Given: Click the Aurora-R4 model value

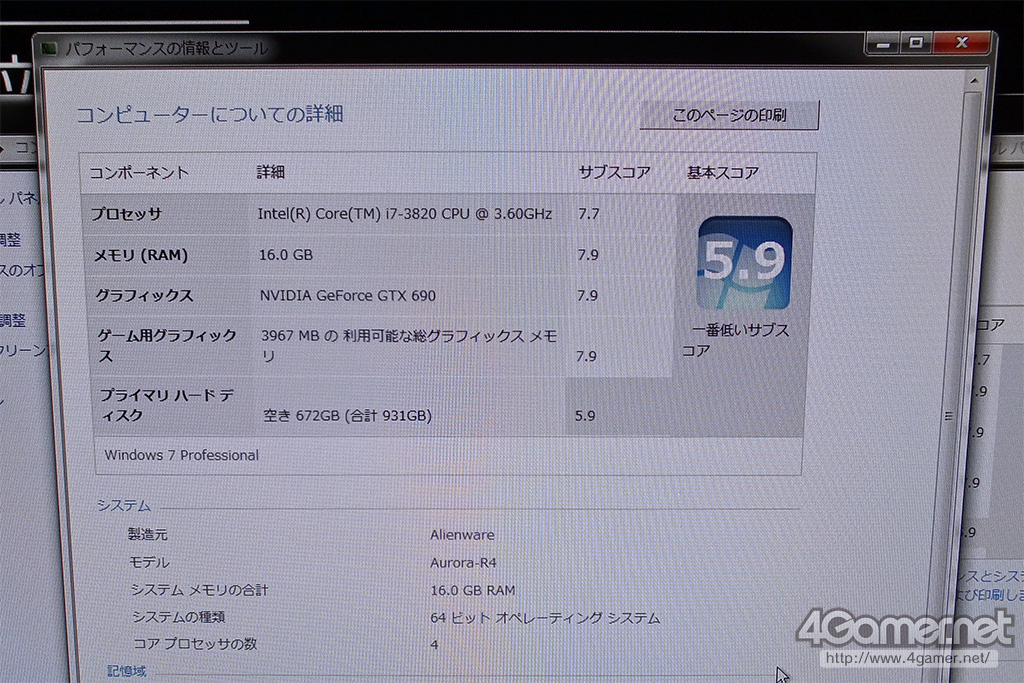Looking at the screenshot, I should click(x=463, y=562).
